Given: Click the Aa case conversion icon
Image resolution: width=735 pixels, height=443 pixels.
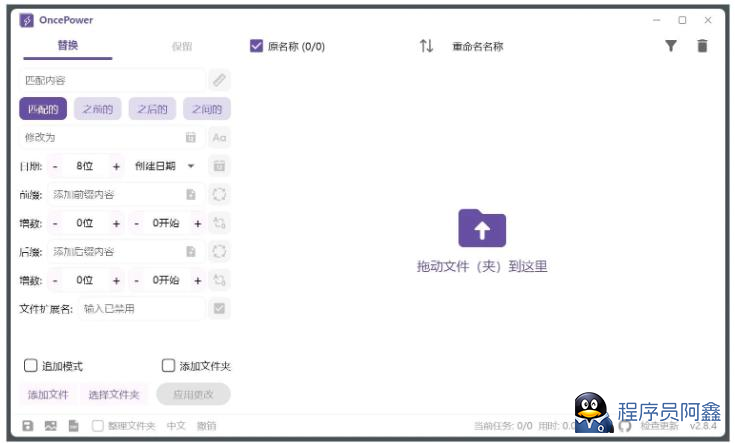Looking at the screenshot, I should point(219,137).
